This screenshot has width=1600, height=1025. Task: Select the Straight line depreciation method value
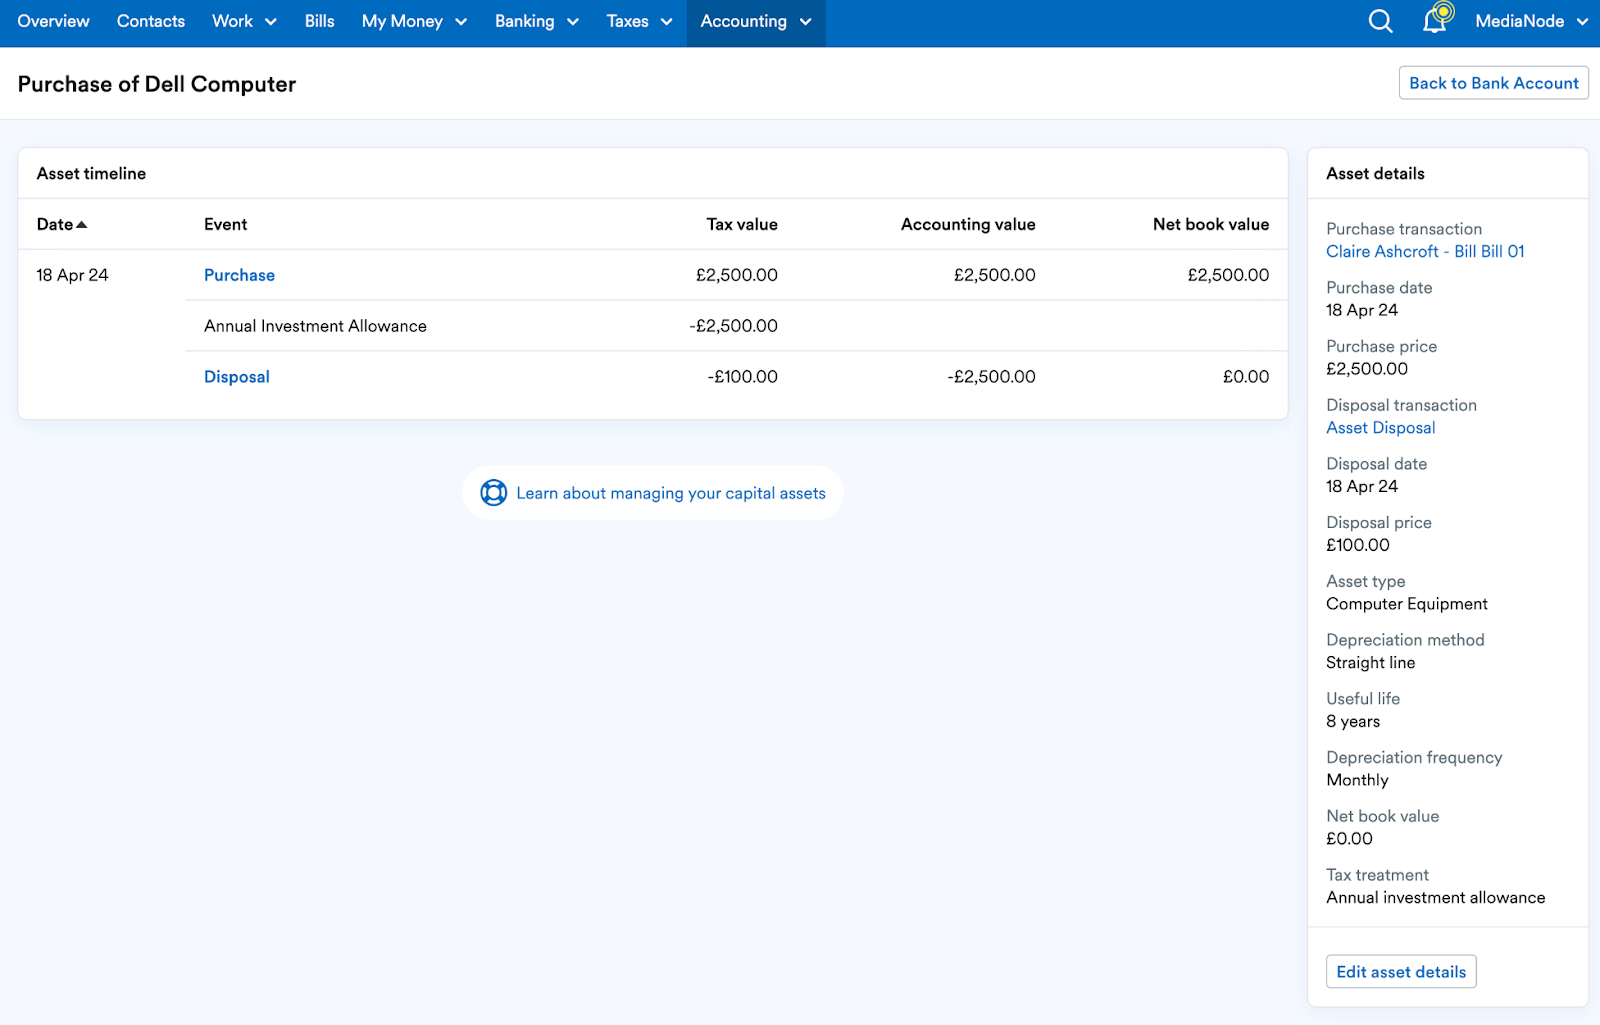[1370, 663]
